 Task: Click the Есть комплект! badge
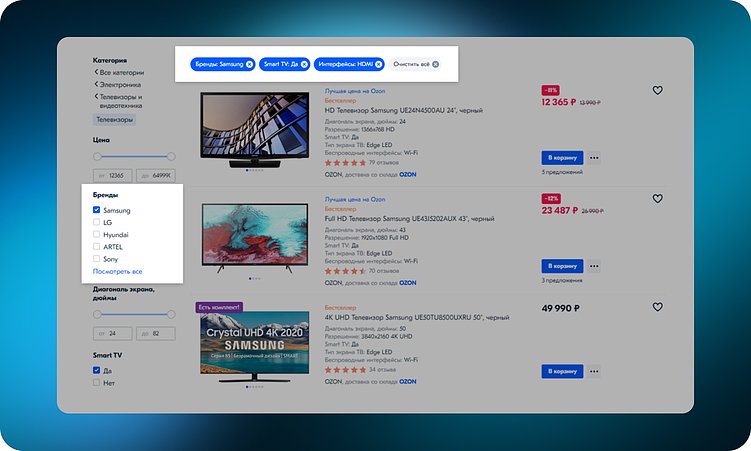219,307
